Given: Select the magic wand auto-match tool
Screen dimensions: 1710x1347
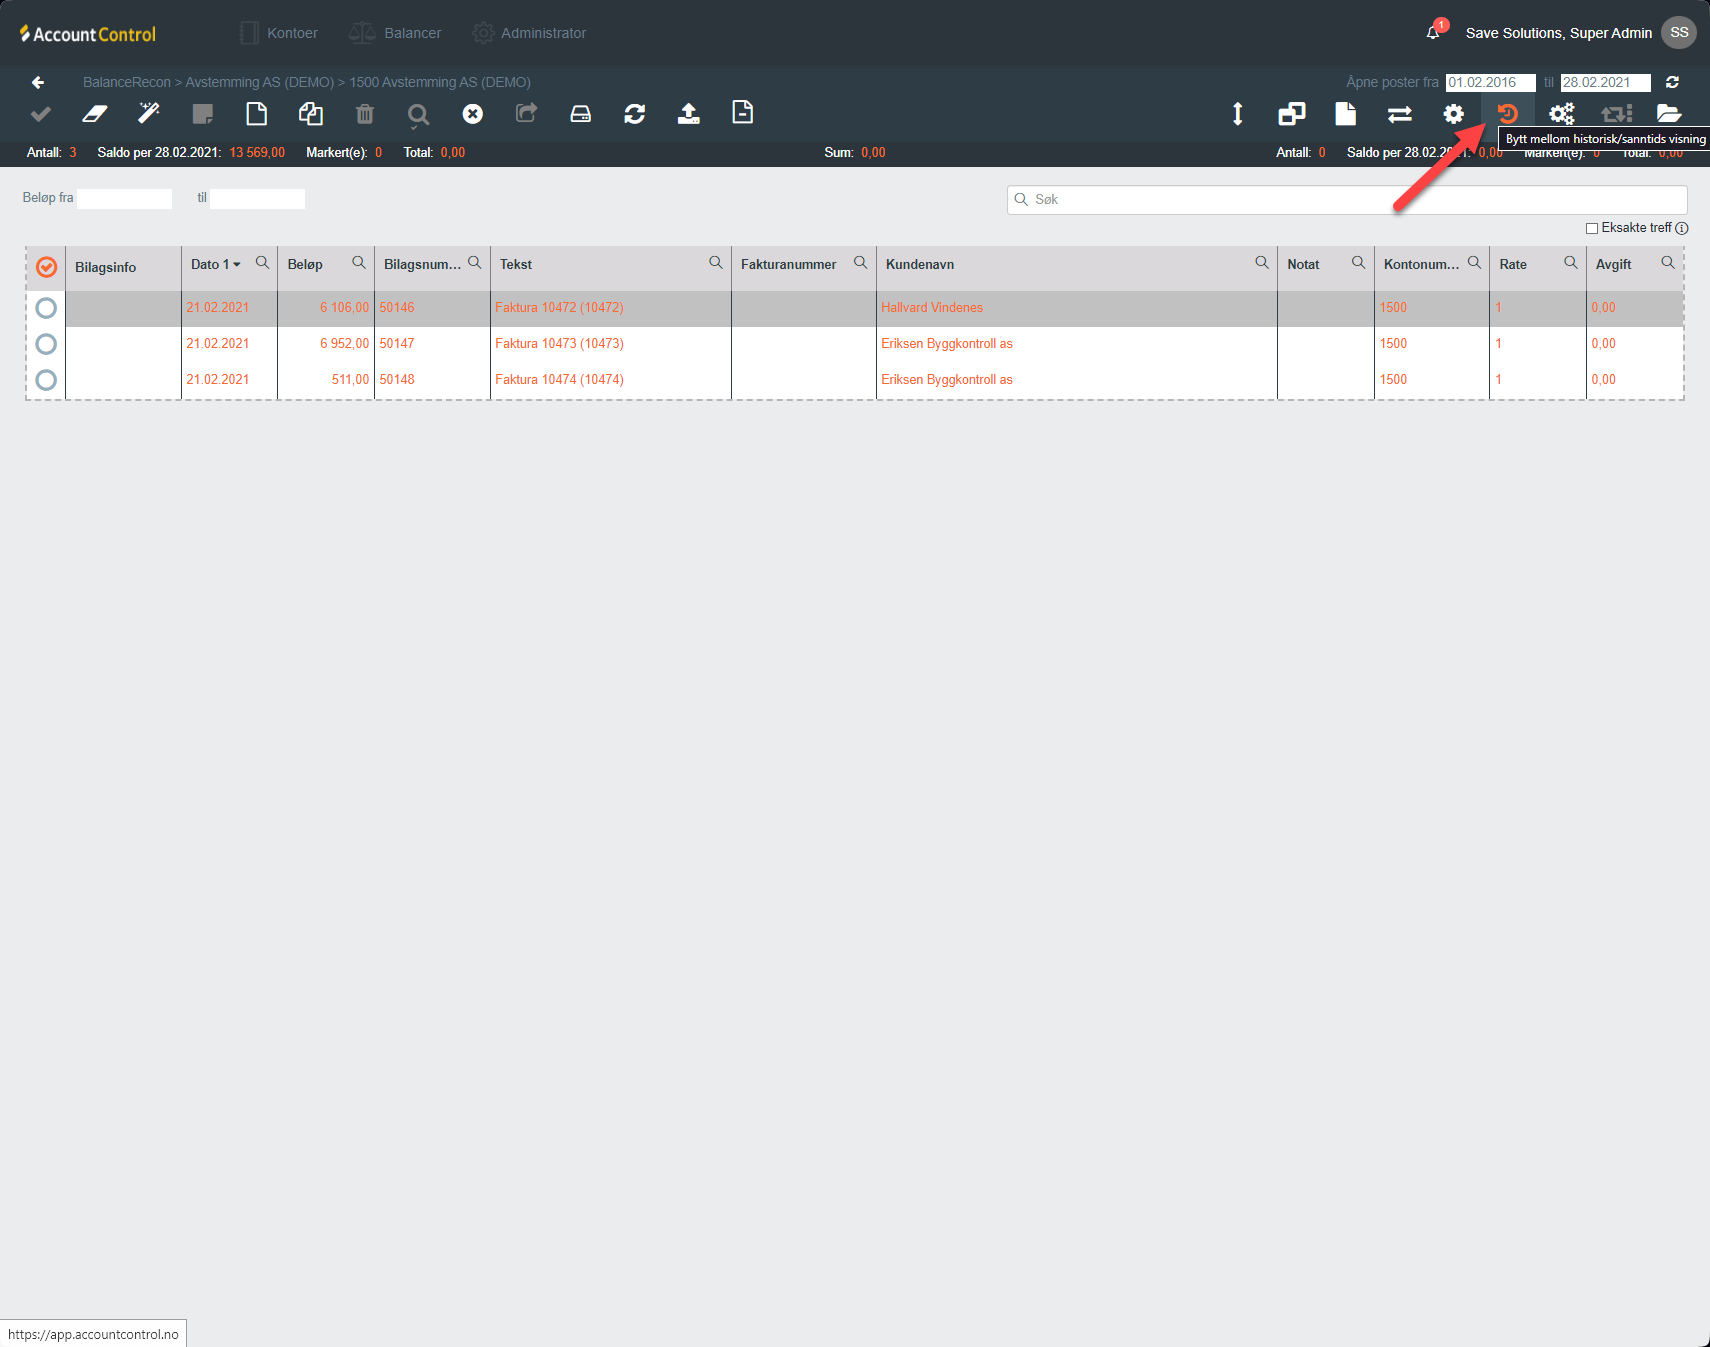Looking at the screenshot, I should click(149, 114).
